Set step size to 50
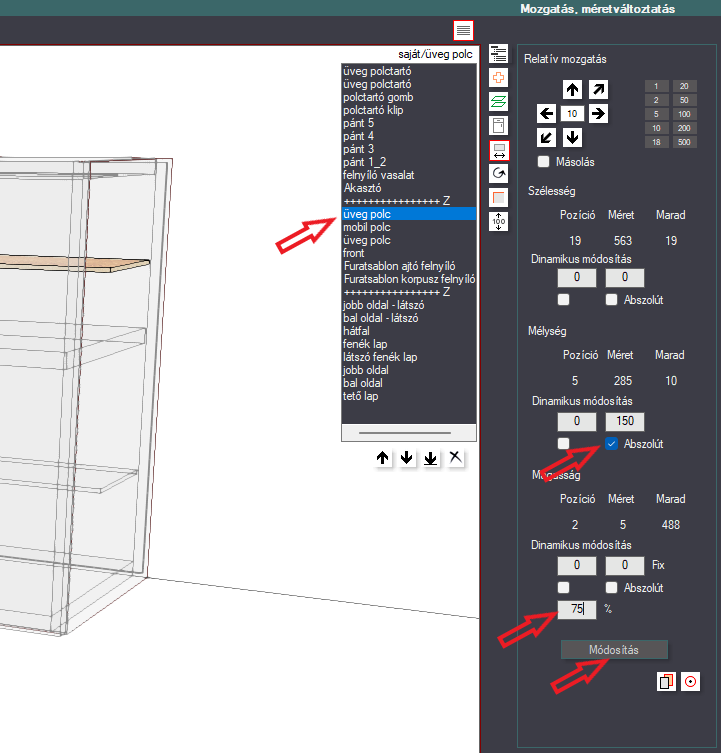The height and width of the screenshot is (753, 721). click(684, 100)
